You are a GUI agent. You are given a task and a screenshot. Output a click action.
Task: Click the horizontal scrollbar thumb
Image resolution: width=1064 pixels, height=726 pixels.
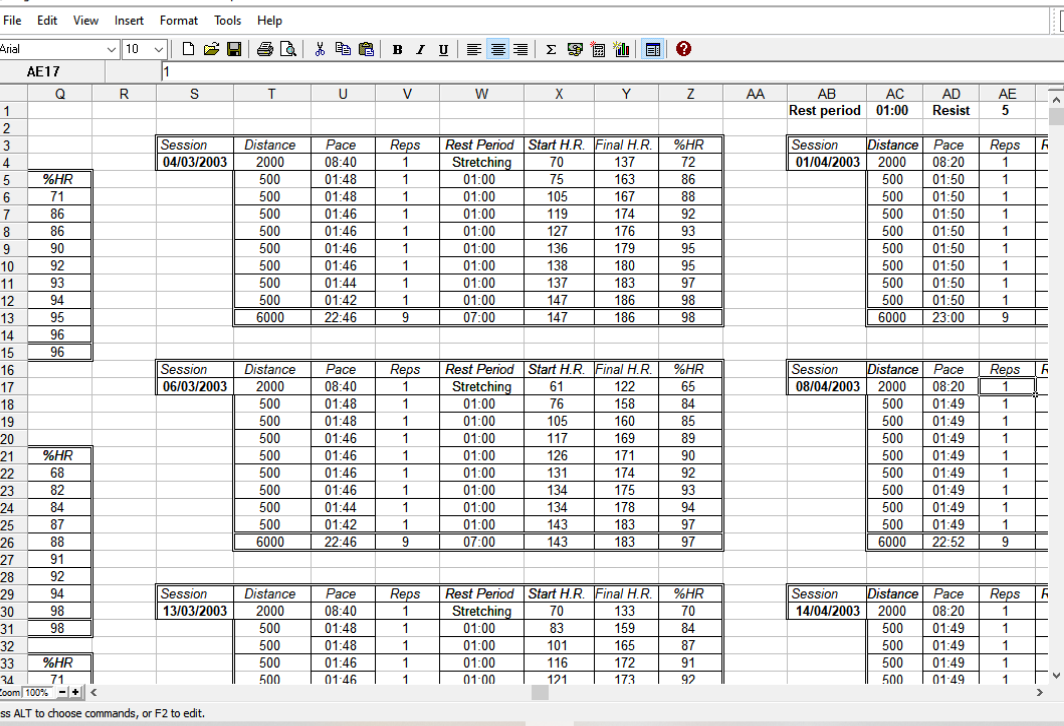[540, 692]
